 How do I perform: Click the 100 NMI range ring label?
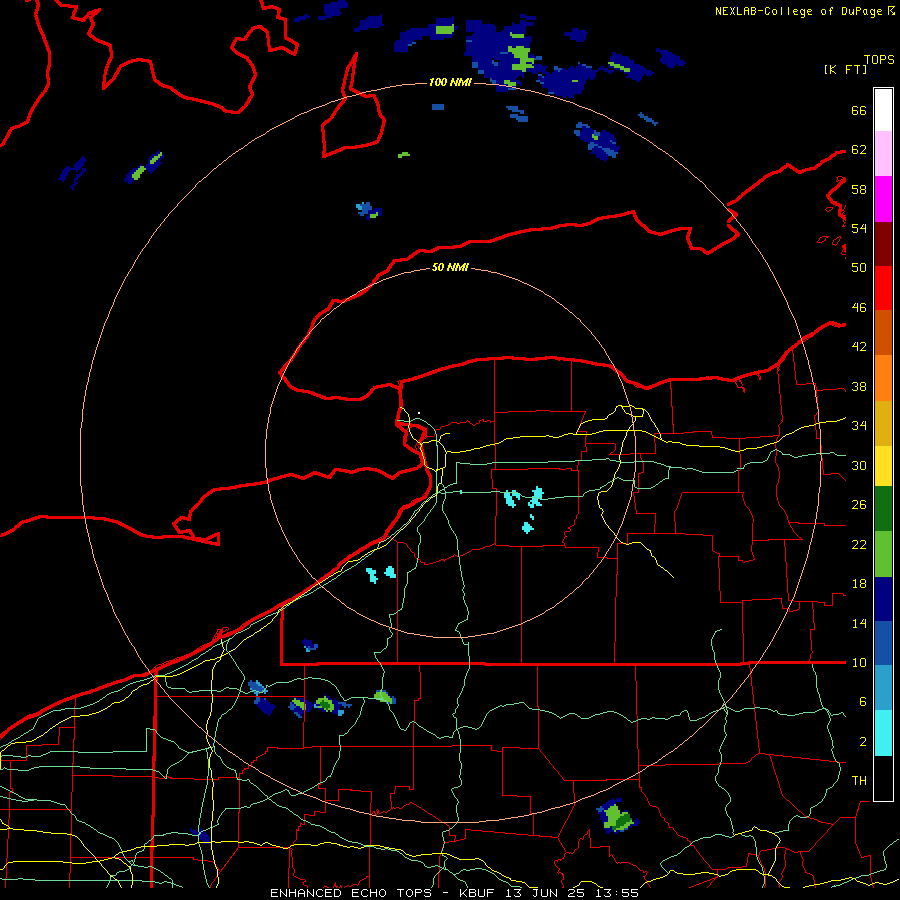(450, 83)
